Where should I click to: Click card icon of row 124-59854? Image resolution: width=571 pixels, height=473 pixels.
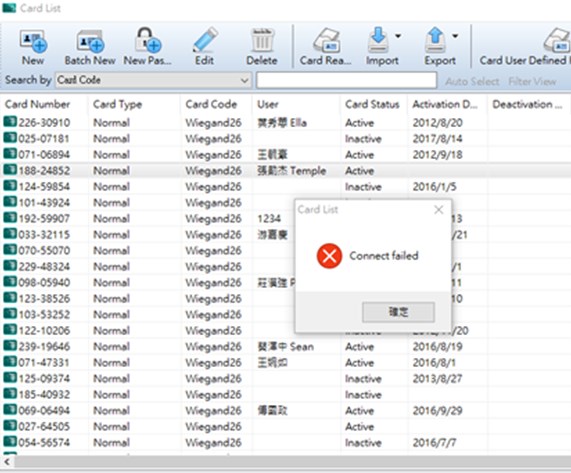(10, 185)
